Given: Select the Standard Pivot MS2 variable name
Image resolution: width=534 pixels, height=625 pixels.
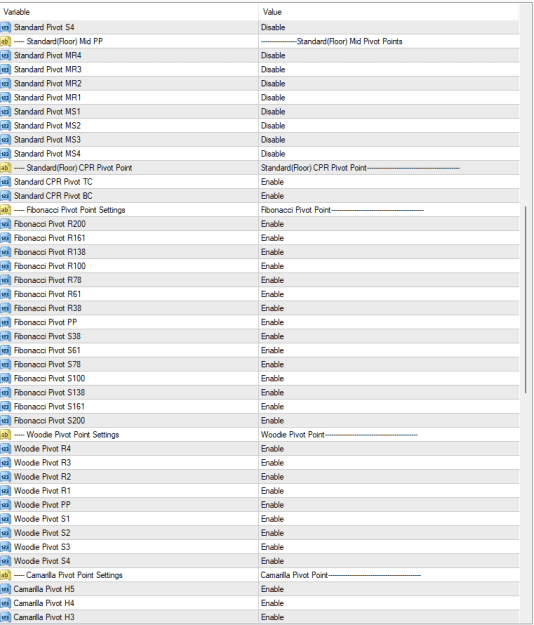Looking at the screenshot, I should [x=47, y=126].
